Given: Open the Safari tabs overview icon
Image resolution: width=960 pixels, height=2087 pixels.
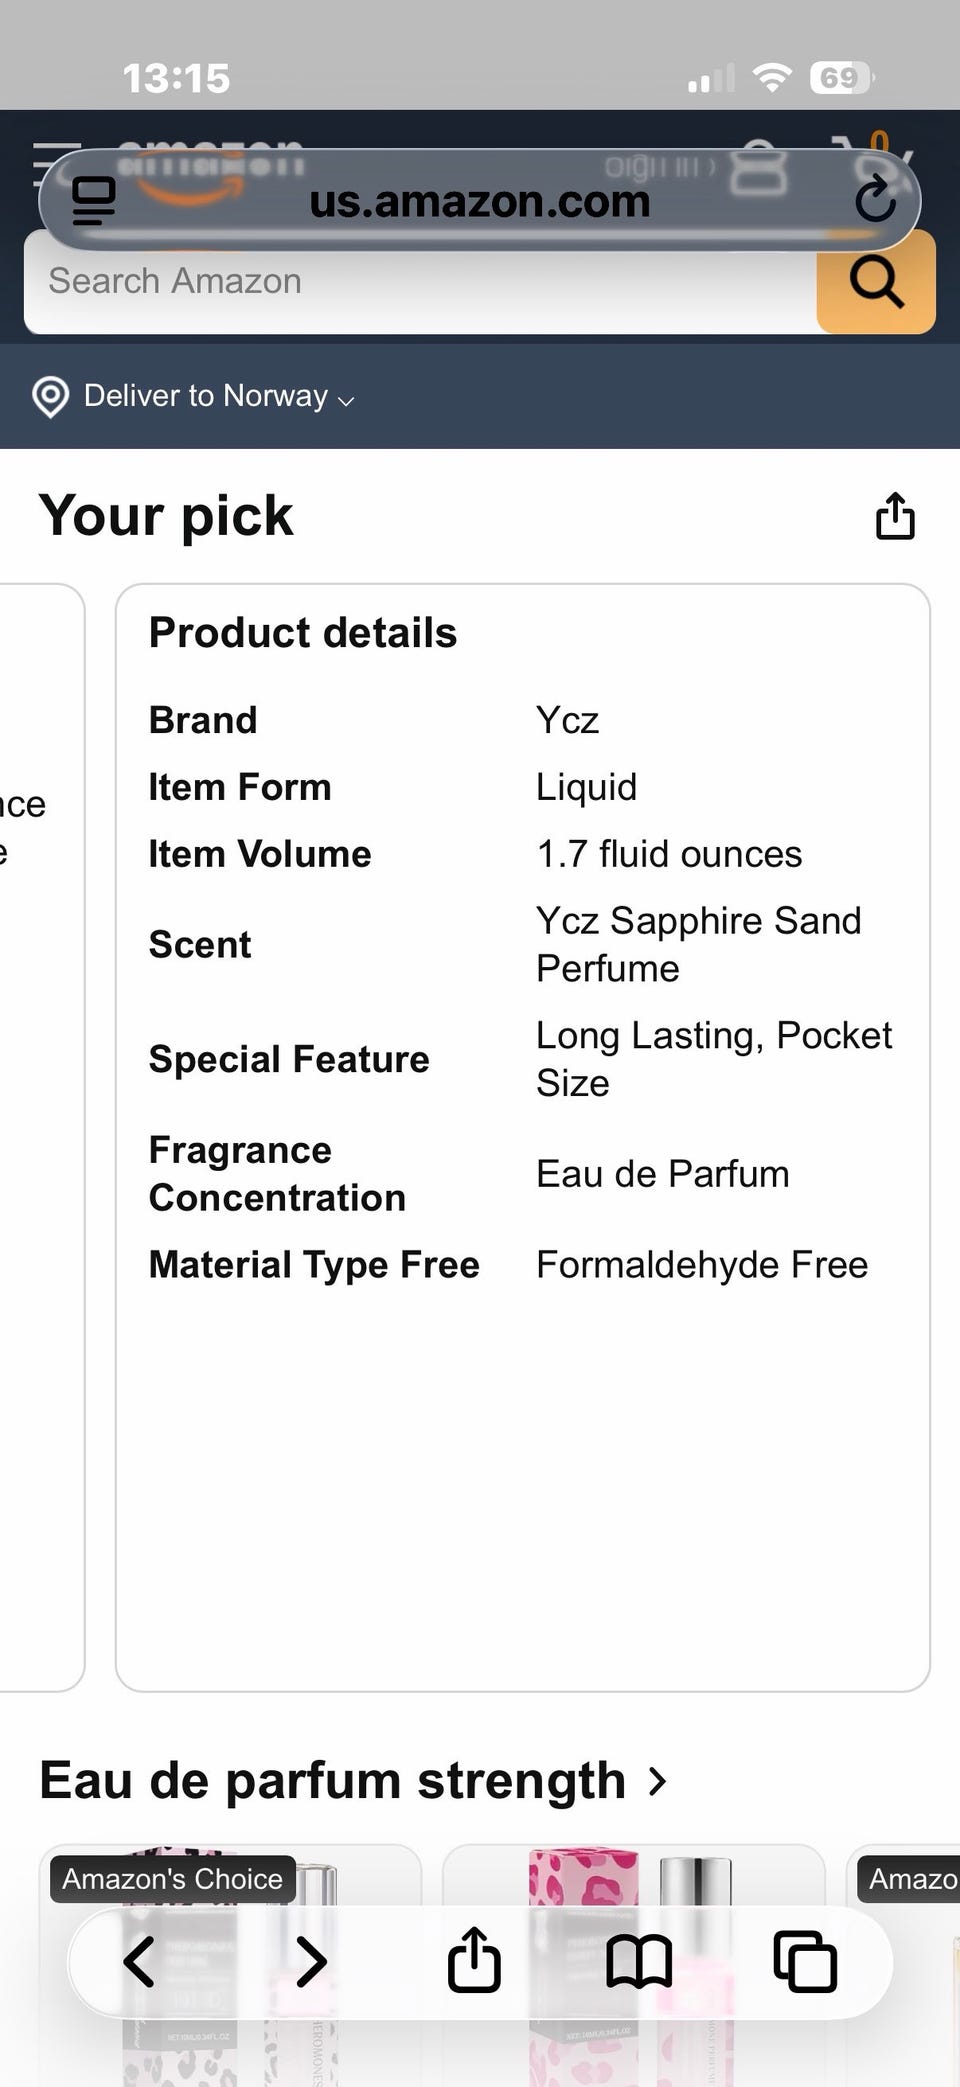Looking at the screenshot, I should [805, 1961].
